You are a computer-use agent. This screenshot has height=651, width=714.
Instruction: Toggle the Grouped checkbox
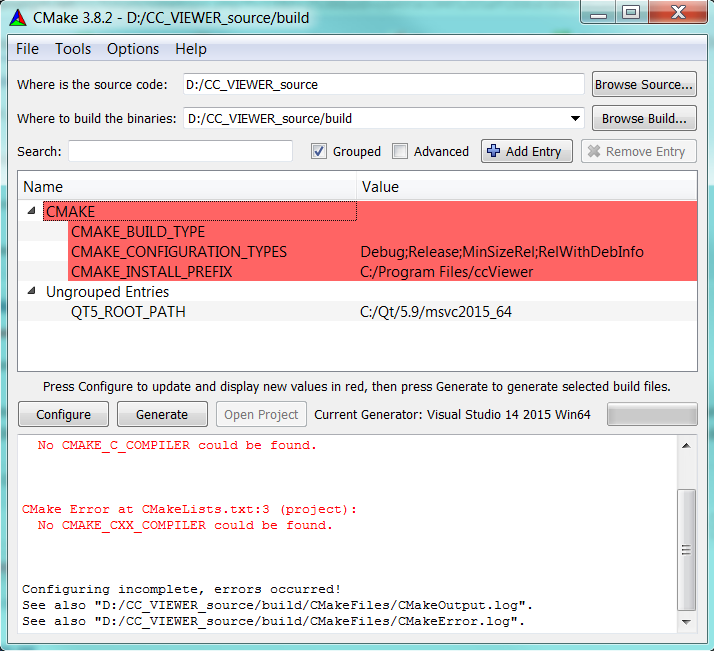(x=319, y=151)
